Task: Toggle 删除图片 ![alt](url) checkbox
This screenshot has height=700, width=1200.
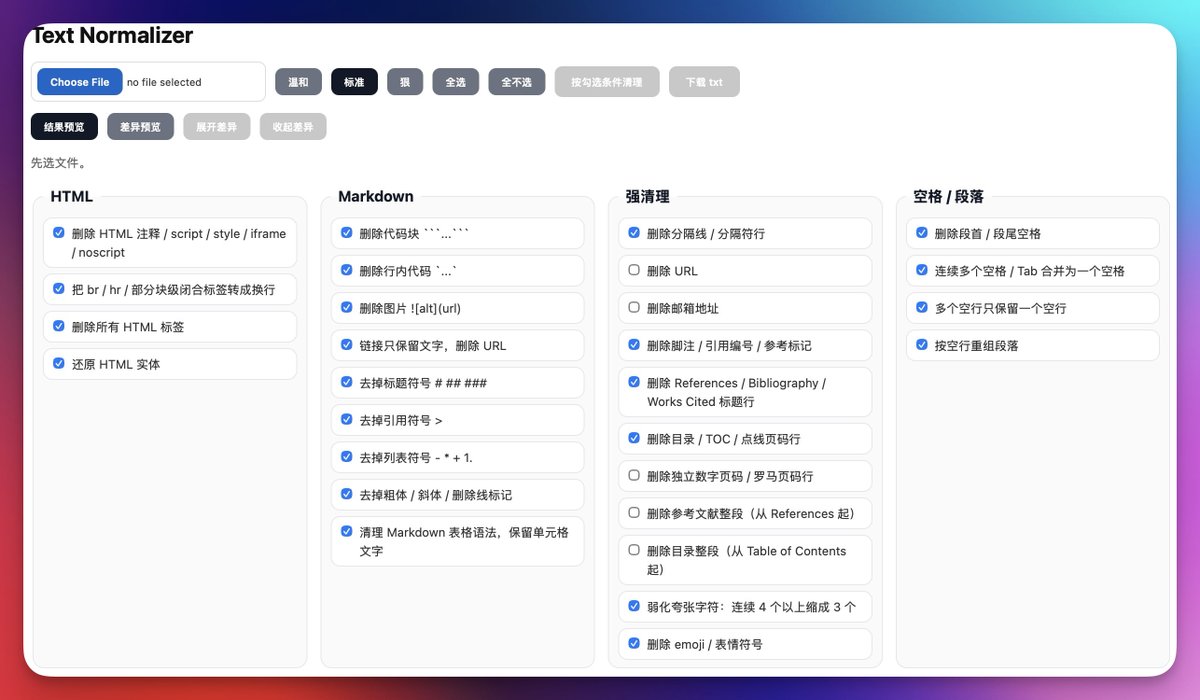Action: pyautogui.click(x=346, y=307)
